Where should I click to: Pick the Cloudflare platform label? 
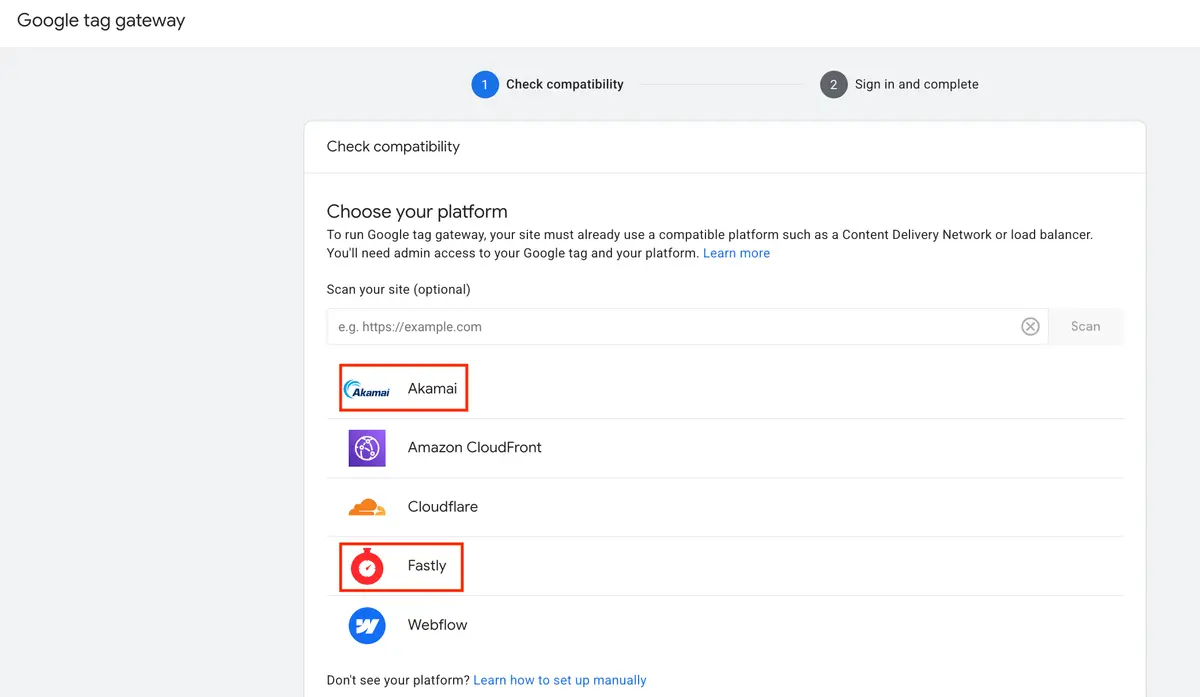[443, 507]
